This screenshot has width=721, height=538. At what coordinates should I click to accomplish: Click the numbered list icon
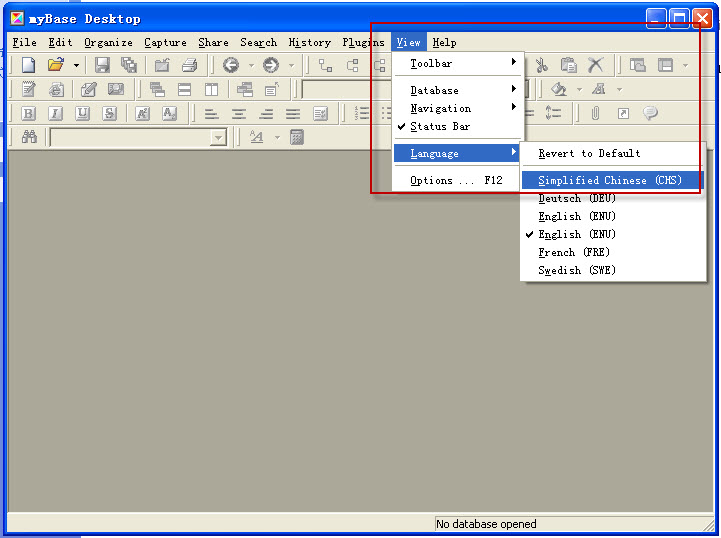pyautogui.click(x=362, y=113)
